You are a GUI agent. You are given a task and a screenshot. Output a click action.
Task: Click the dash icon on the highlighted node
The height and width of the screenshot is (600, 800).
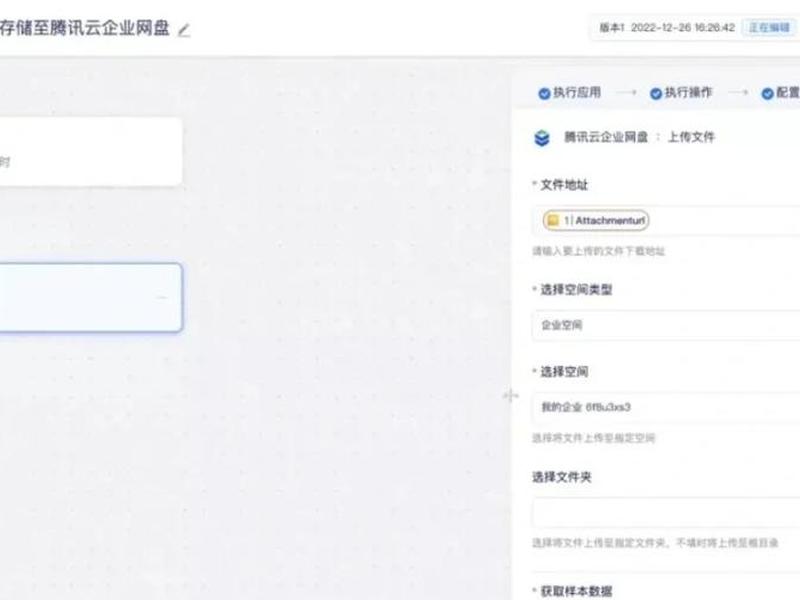[x=162, y=297]
